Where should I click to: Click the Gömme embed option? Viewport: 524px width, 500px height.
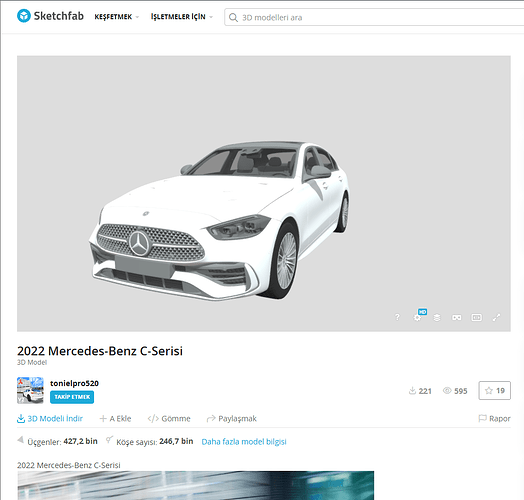tap(169, 418)
